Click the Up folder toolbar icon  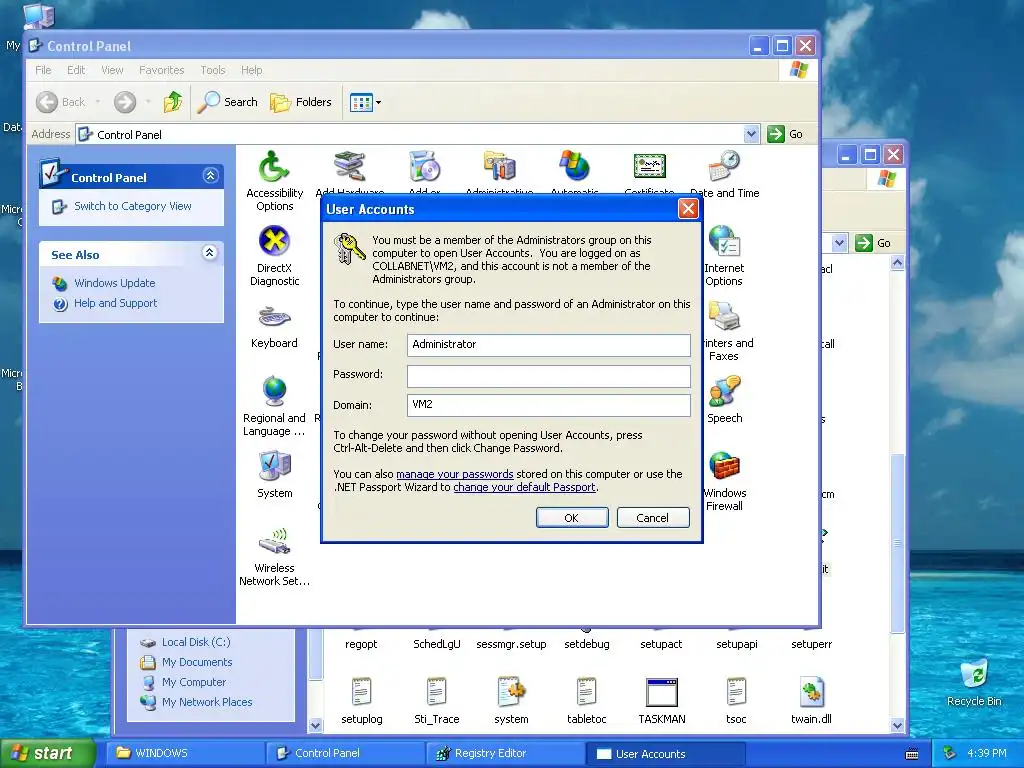(x=173, y=102)
